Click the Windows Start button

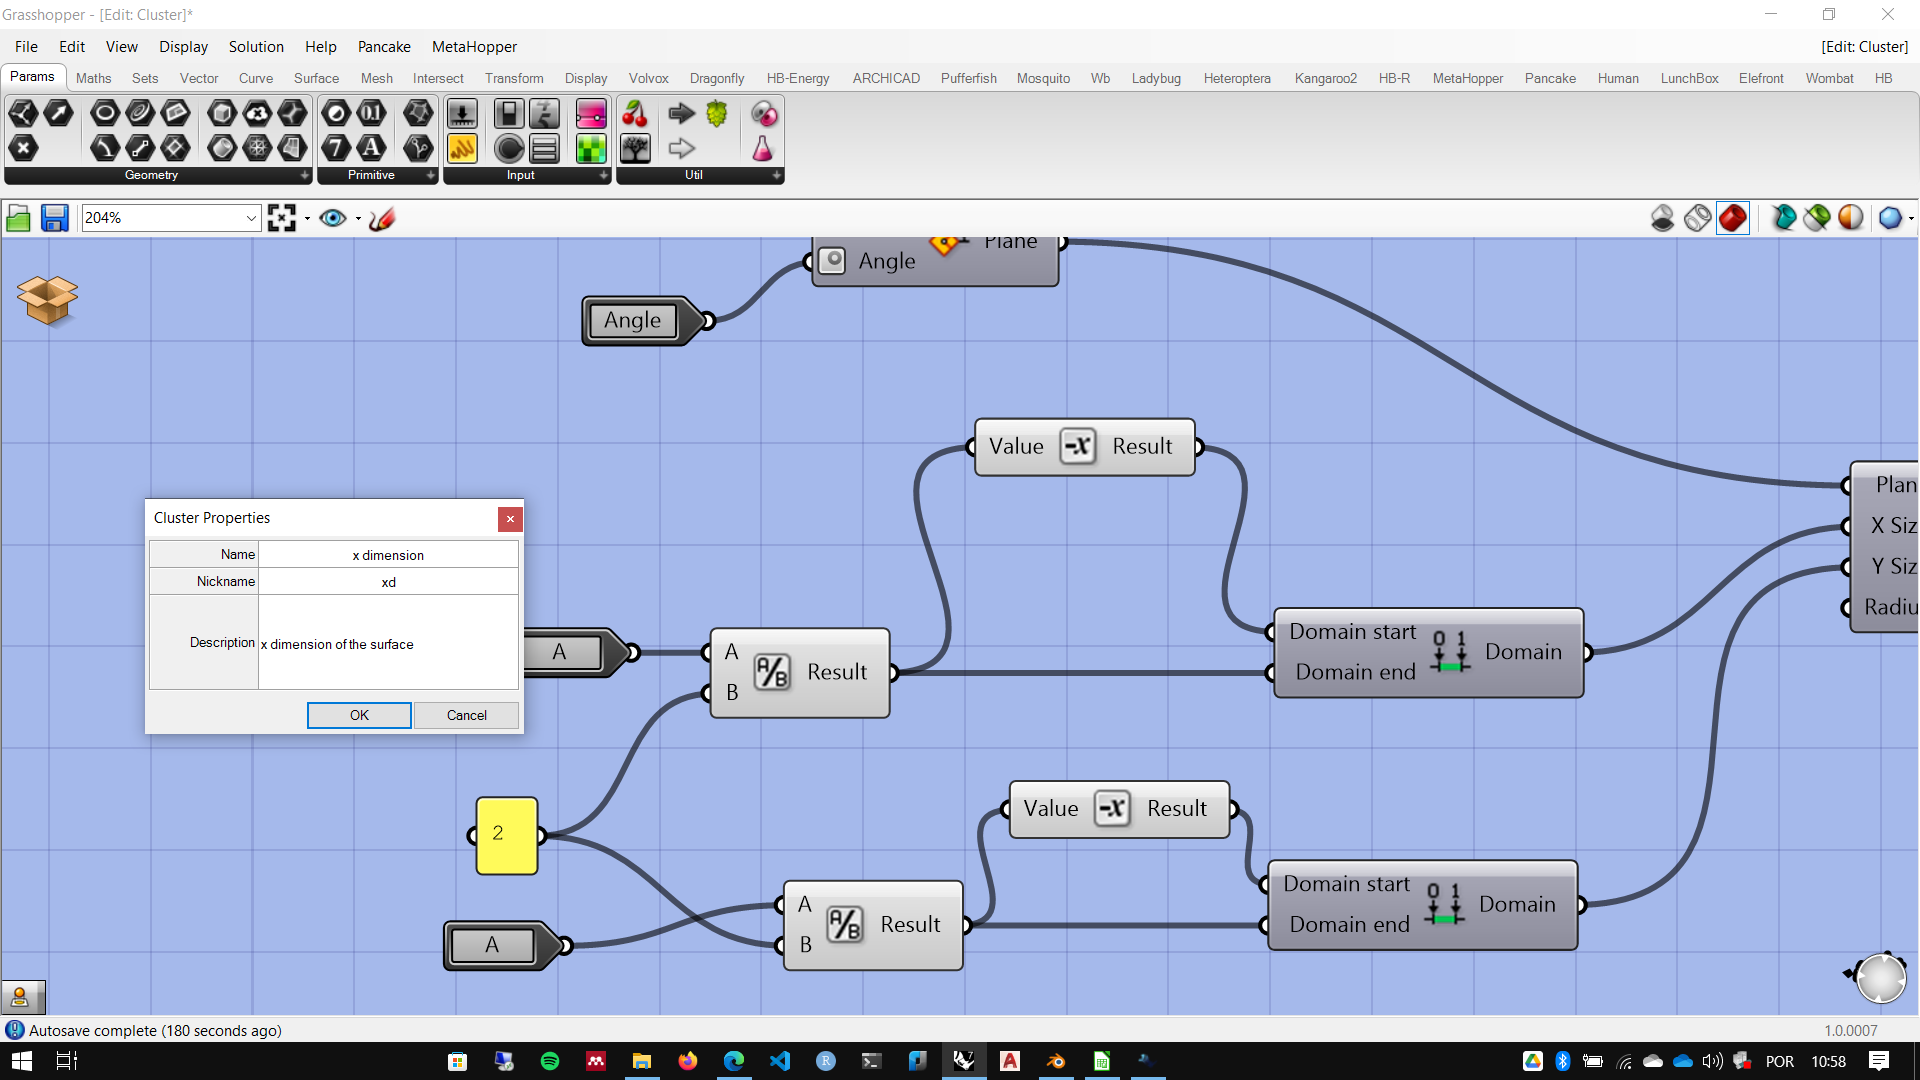pyautogui.click(x=21, y=1061)
